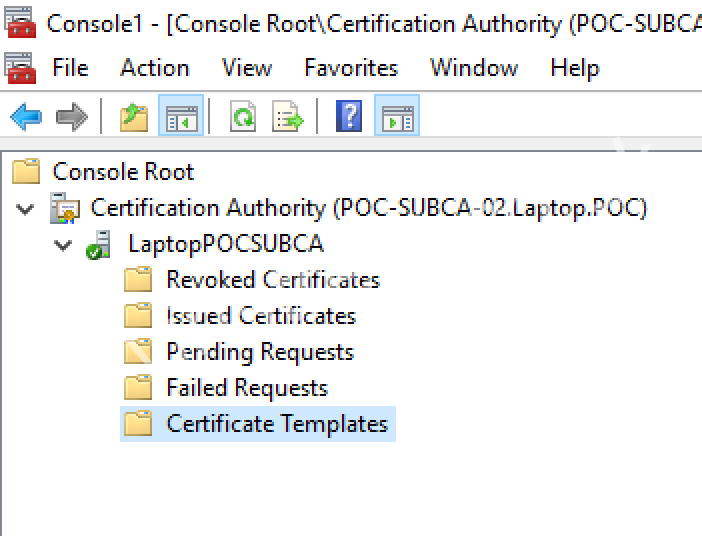This screenshot has width=702, height=536.
Task: Toggle Show/Hide Action Pane toolbar button
Action: click(397, 117)
